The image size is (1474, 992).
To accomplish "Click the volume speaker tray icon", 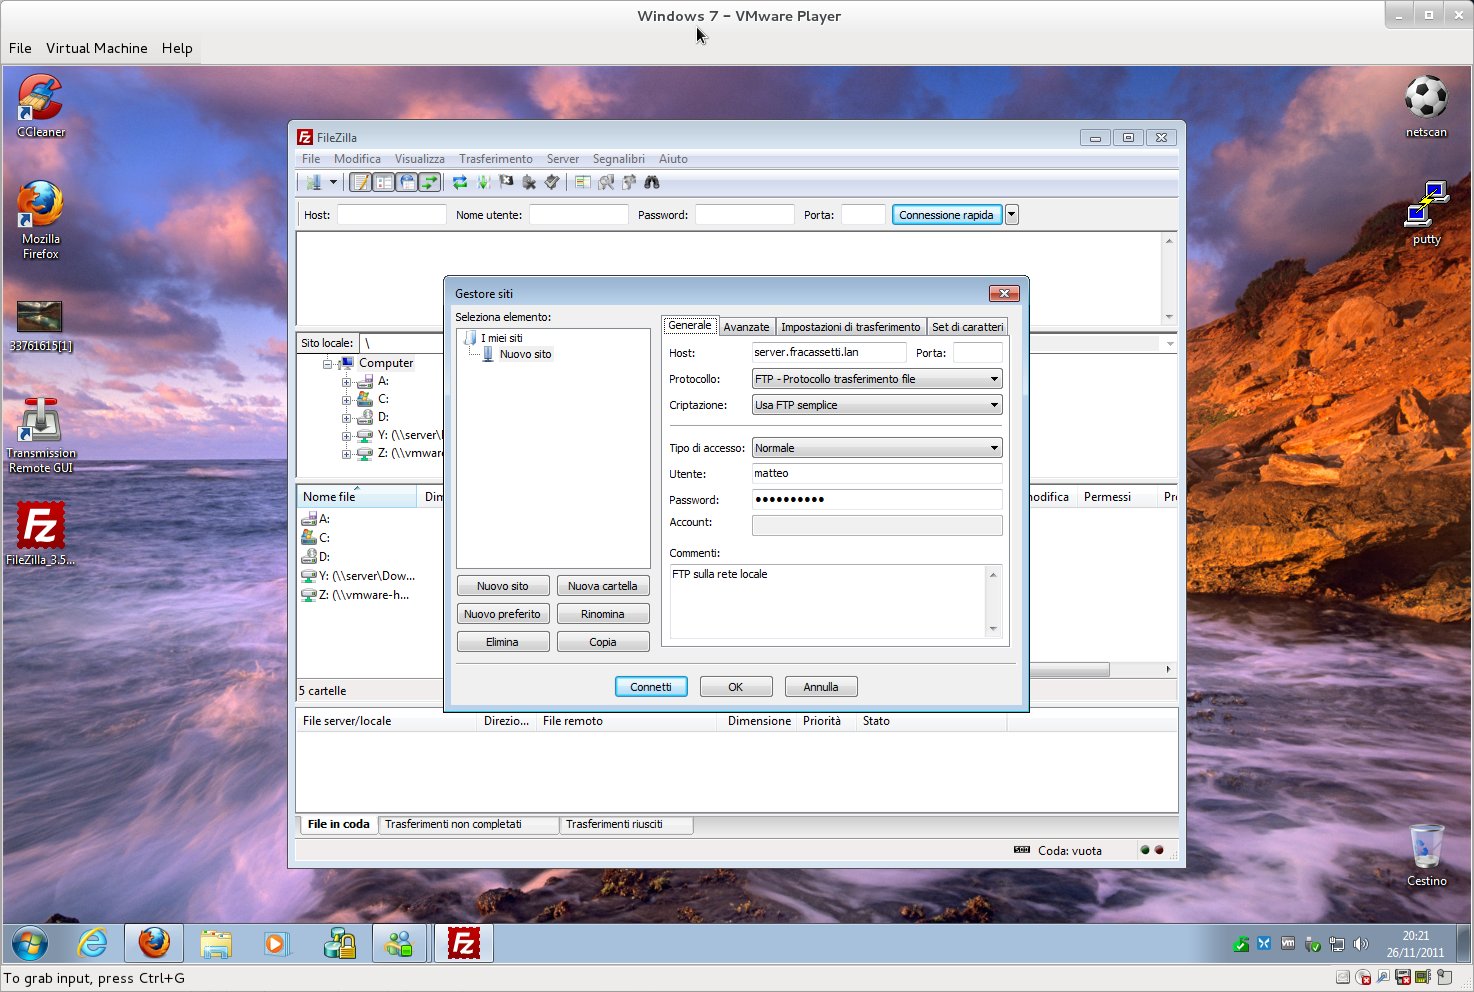I will (1360, 944).
